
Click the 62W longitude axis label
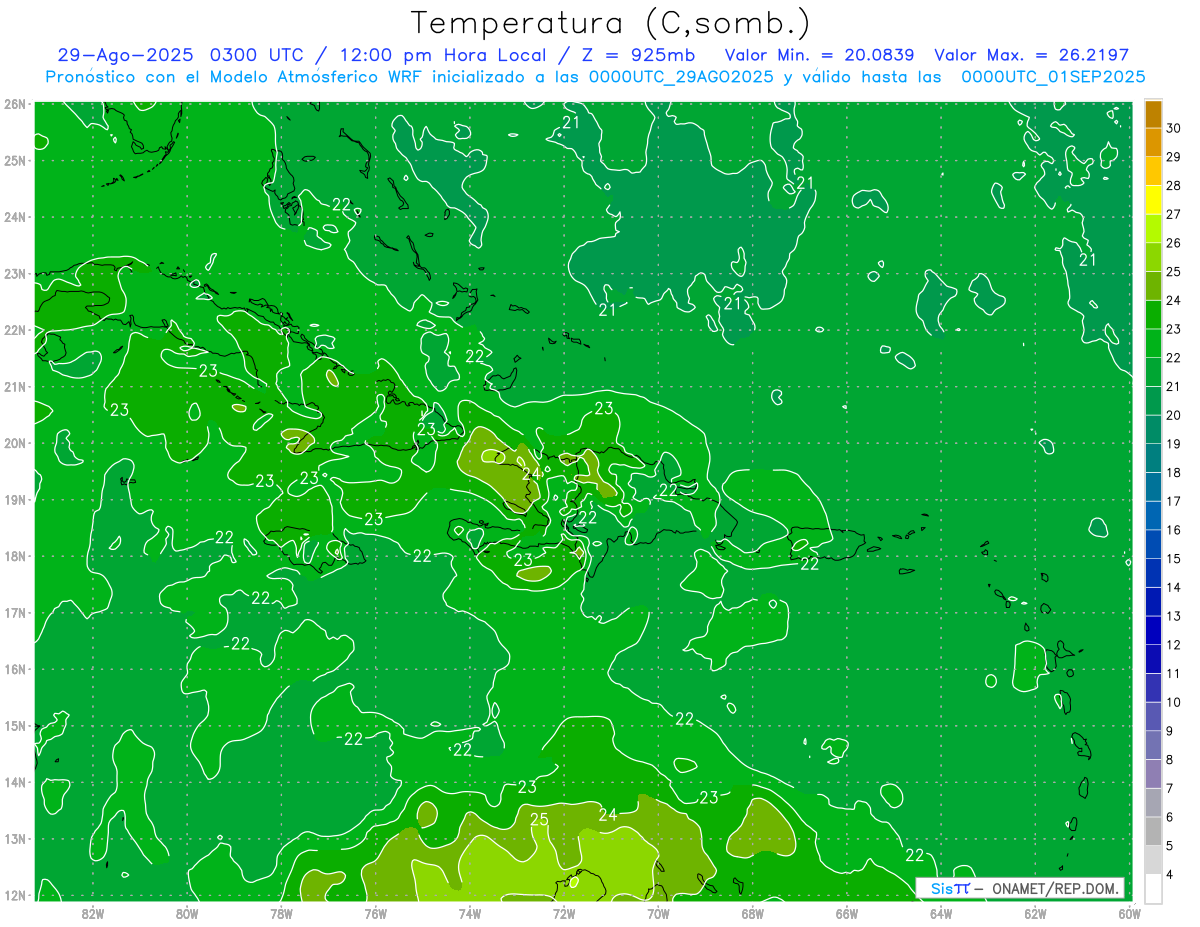point(1035,913)
